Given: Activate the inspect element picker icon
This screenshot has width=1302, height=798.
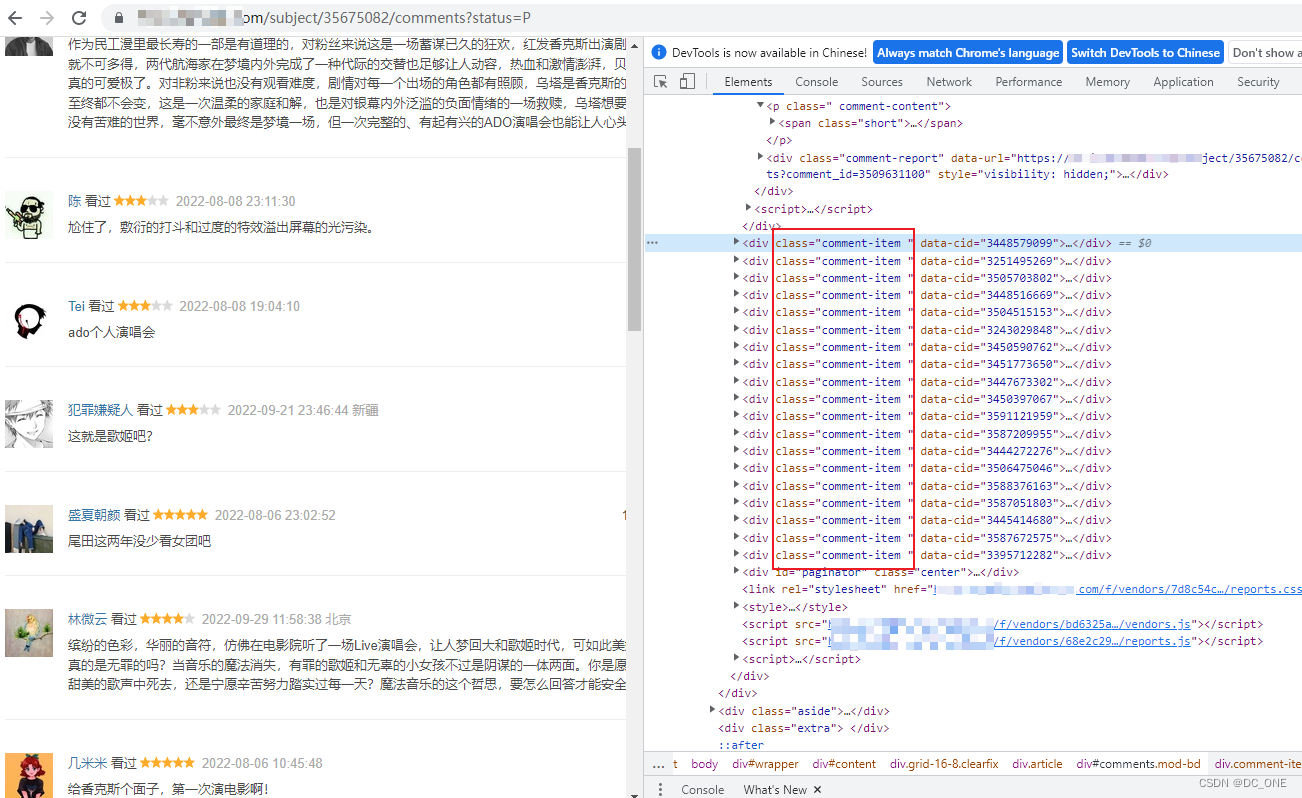Looking at the screenshot, I should tap(661, 82).
